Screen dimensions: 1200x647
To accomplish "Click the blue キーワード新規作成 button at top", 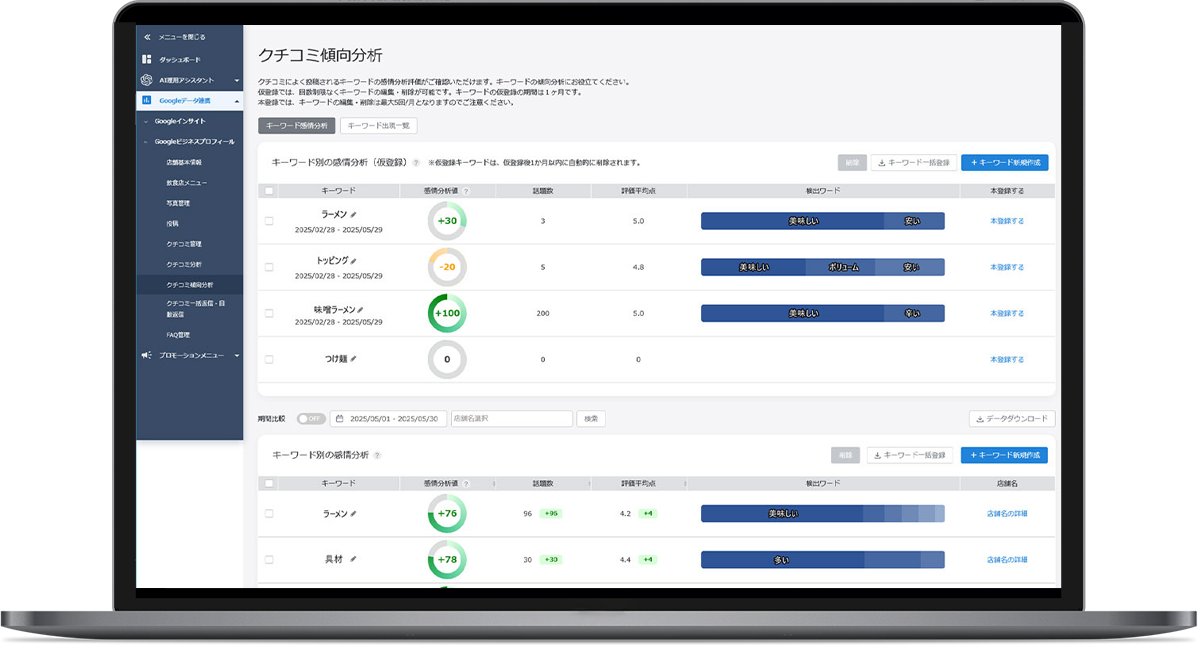I will [1004, 162].
